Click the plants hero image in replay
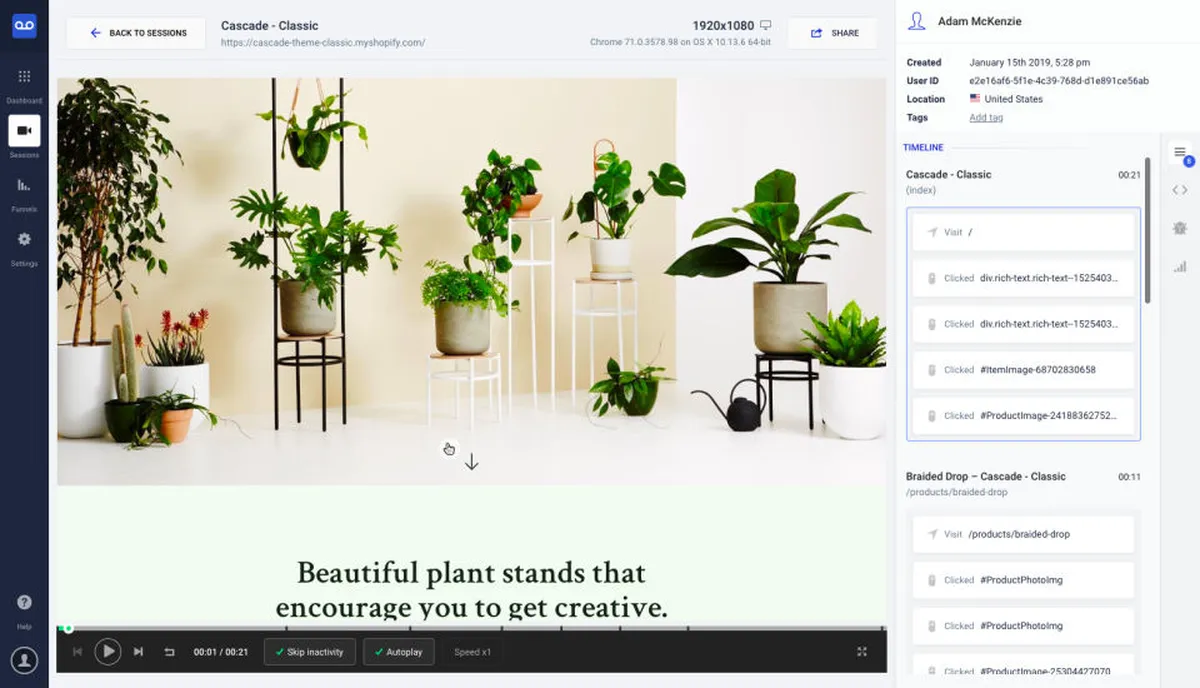This screenshot has width=1200, height=688. [471, 281]
